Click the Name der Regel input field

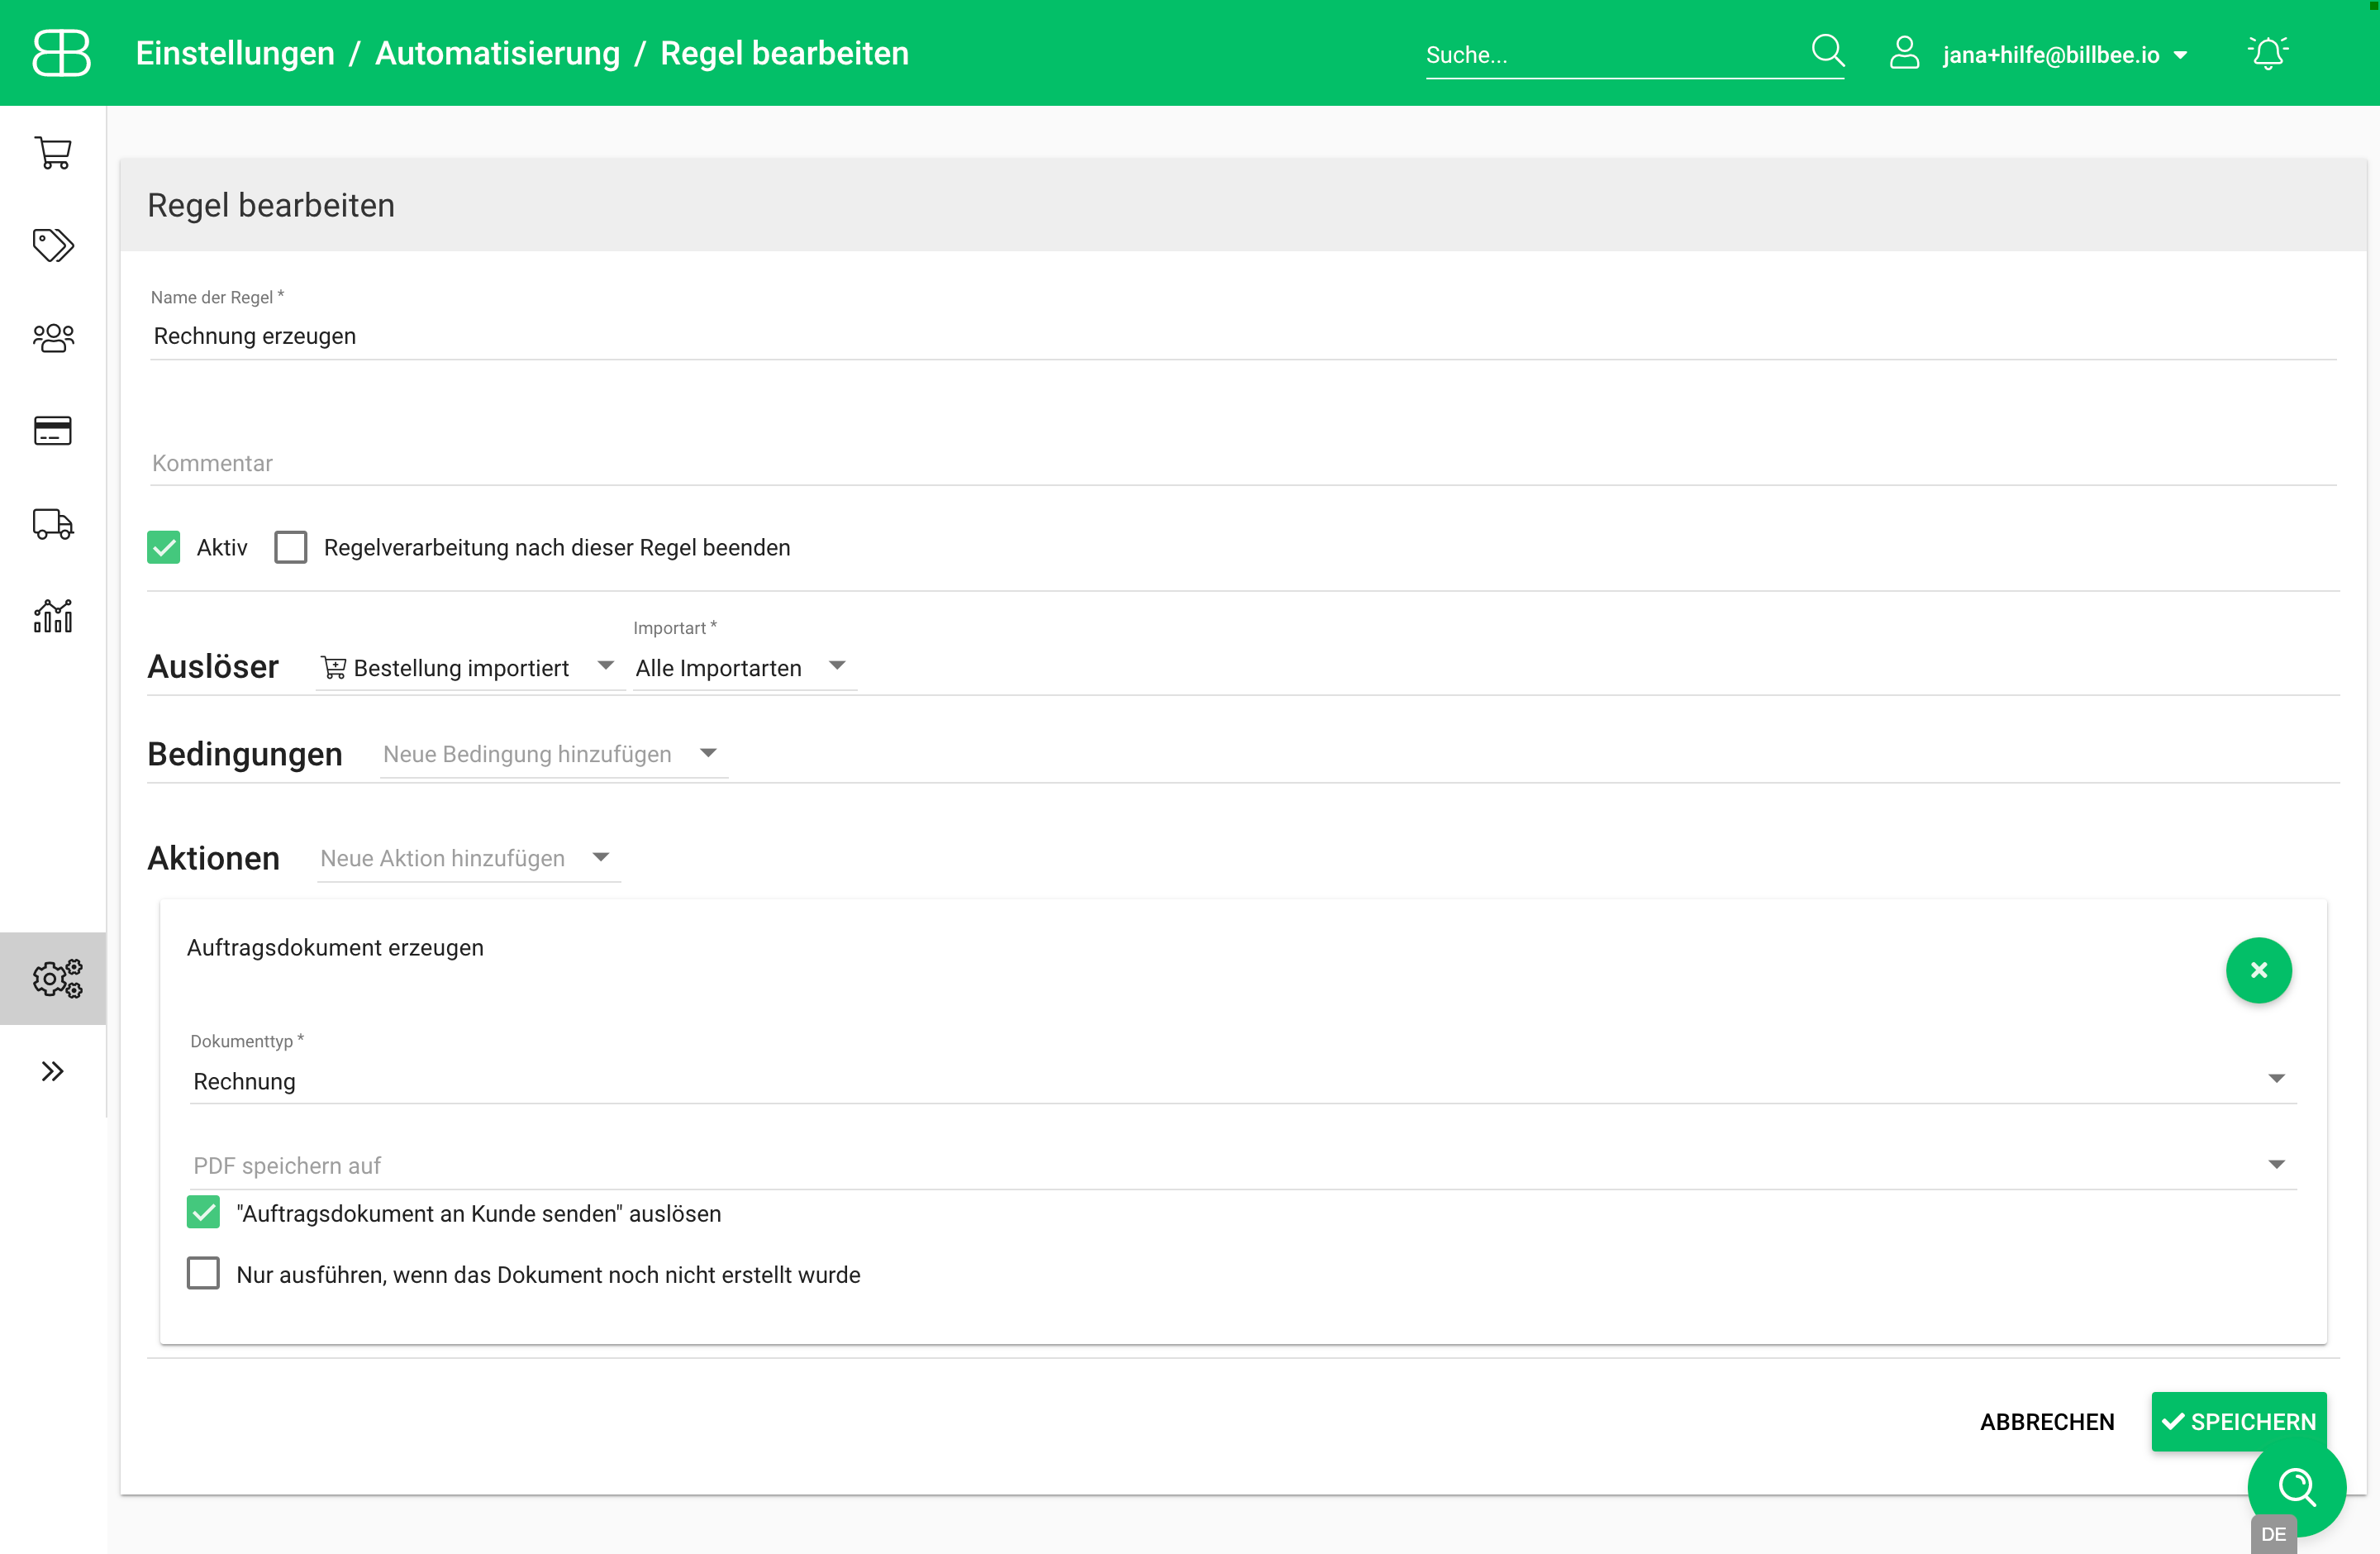pos(1242,336)
